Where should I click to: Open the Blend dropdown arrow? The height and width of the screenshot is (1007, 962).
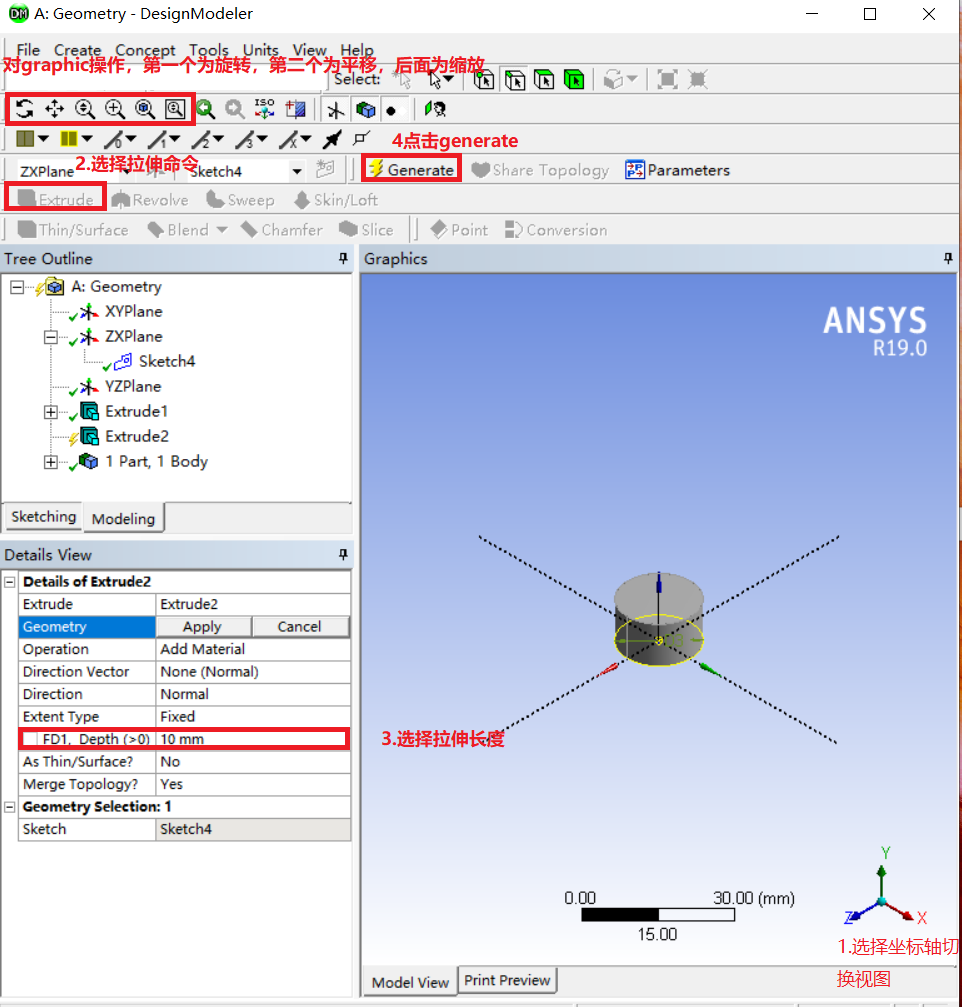(222, 230)
